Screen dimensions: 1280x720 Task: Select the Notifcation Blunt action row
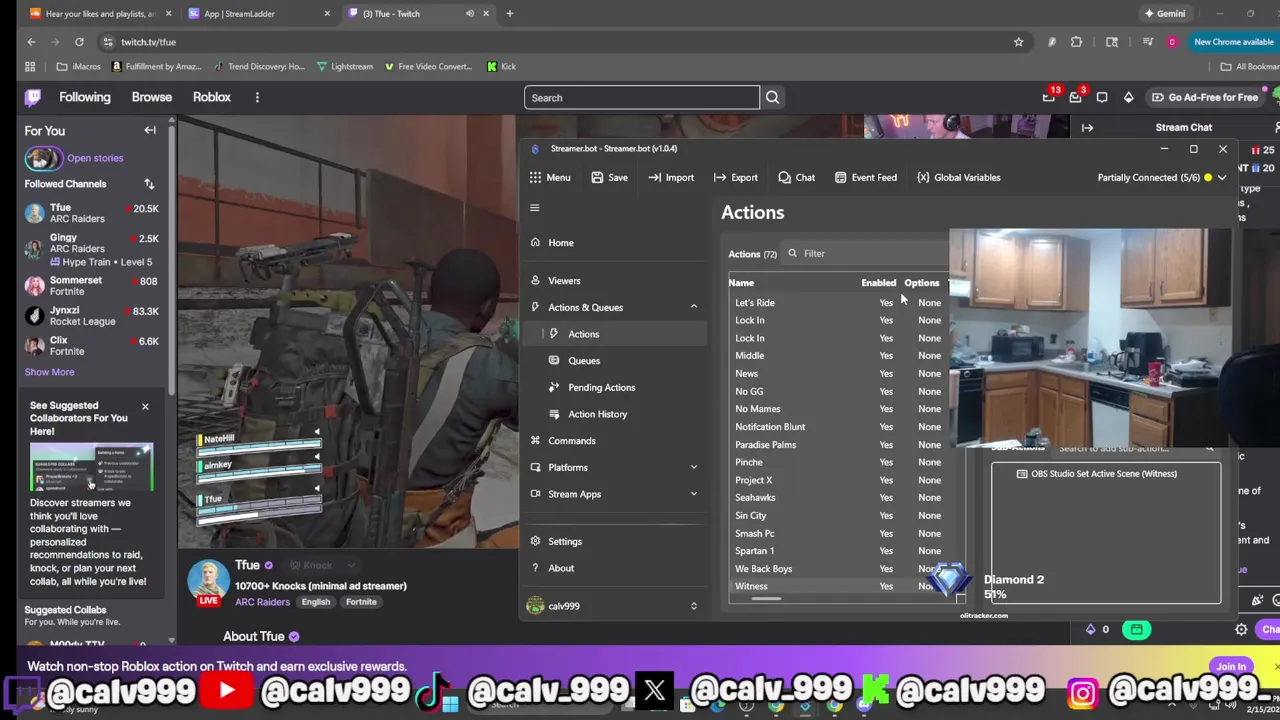[x=838, y=427]
